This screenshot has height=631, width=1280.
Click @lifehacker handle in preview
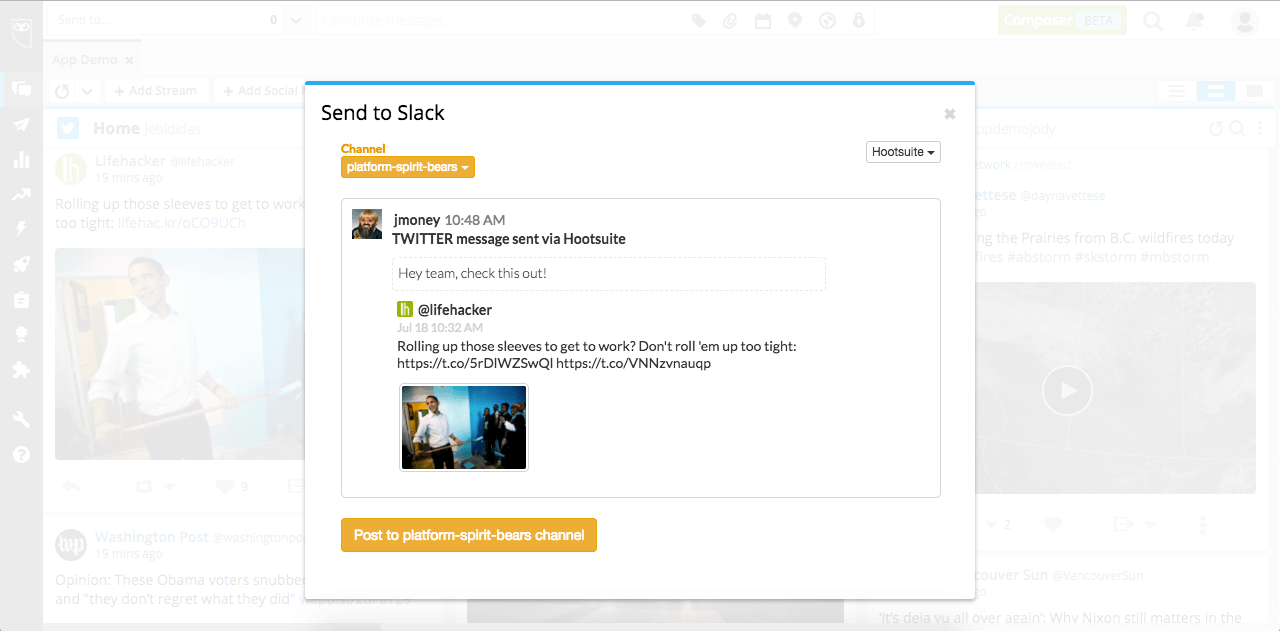(455, 310)
